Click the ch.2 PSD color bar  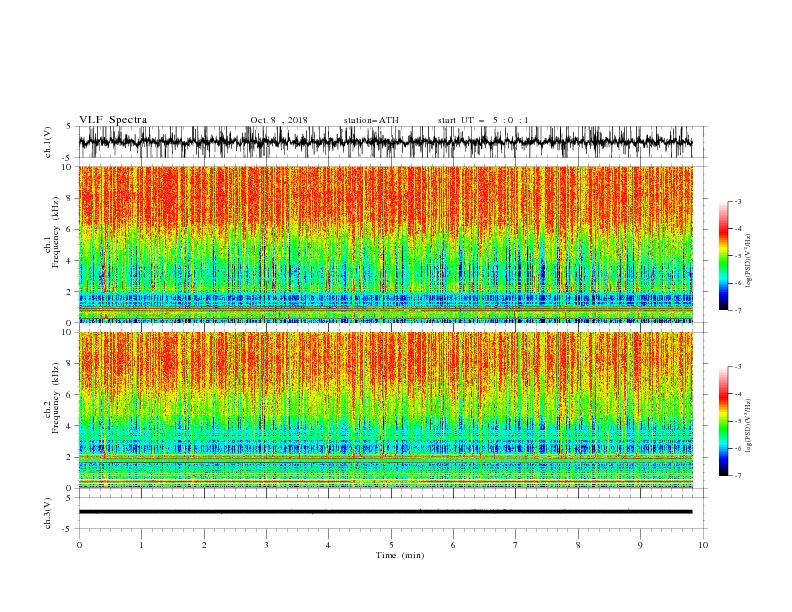point(724,421)
